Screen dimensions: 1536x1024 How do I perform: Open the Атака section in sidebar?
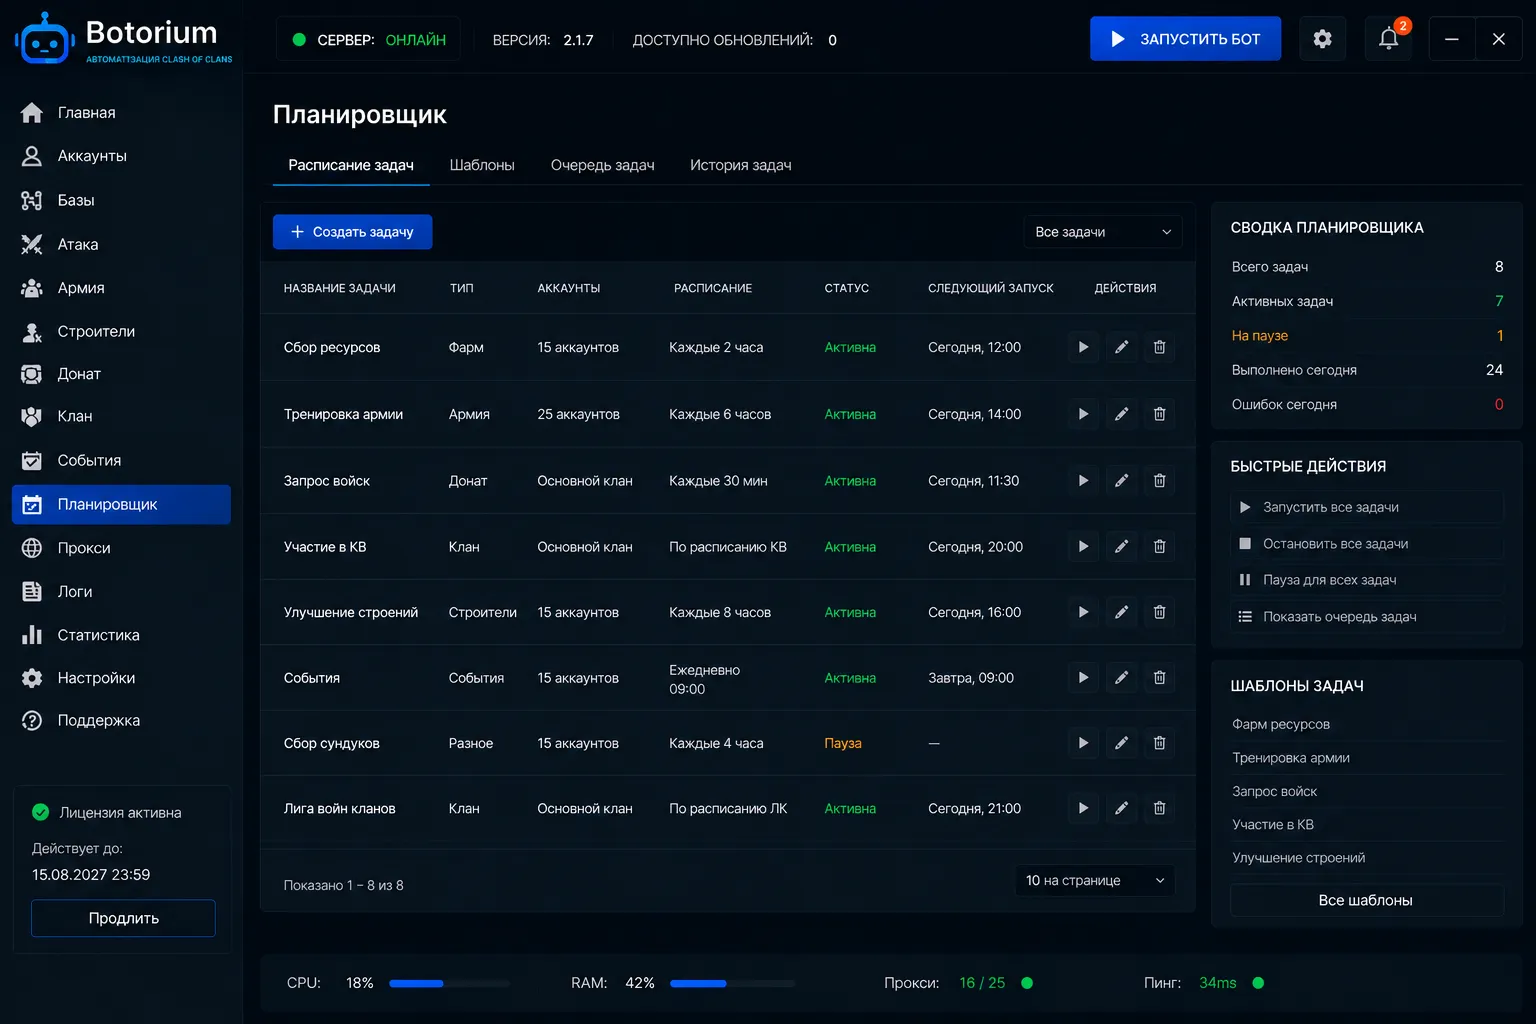tap(121, 244)
